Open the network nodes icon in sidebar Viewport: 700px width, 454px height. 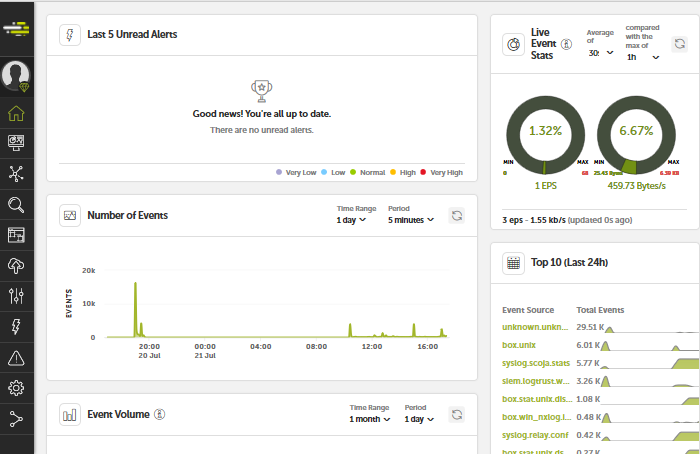(x=16, y=173)
